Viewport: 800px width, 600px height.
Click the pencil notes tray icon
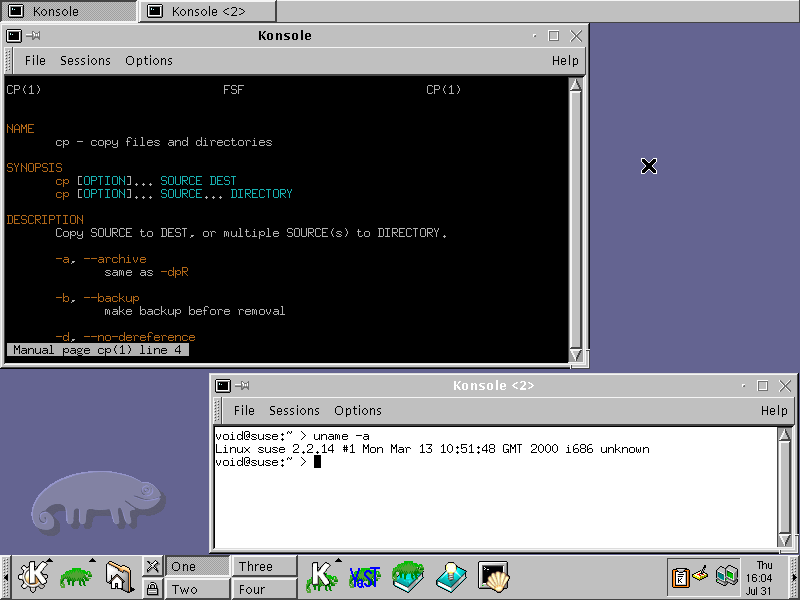tap(701, 573)
